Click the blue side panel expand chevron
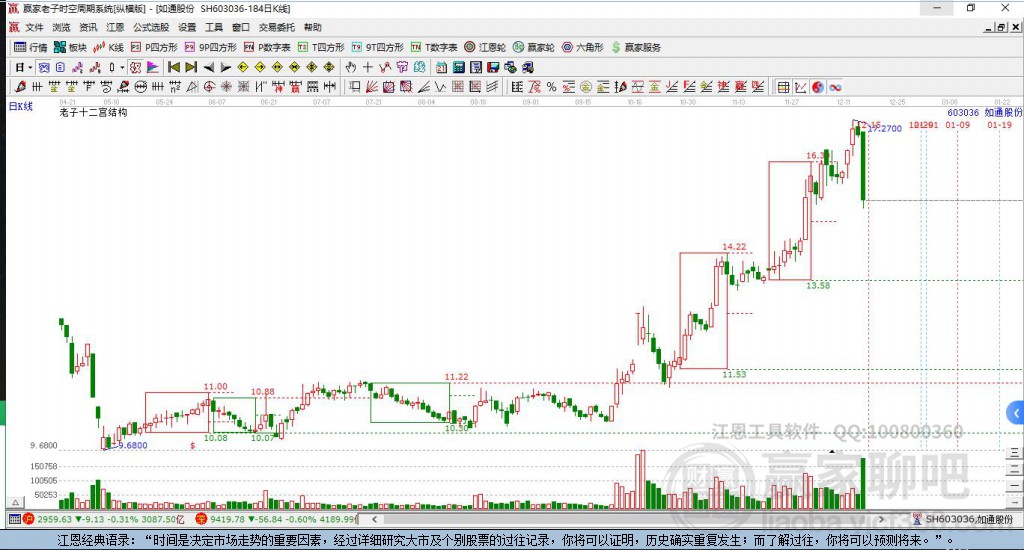Screen dimensions: 1024x550 [x=1016, y=413]
